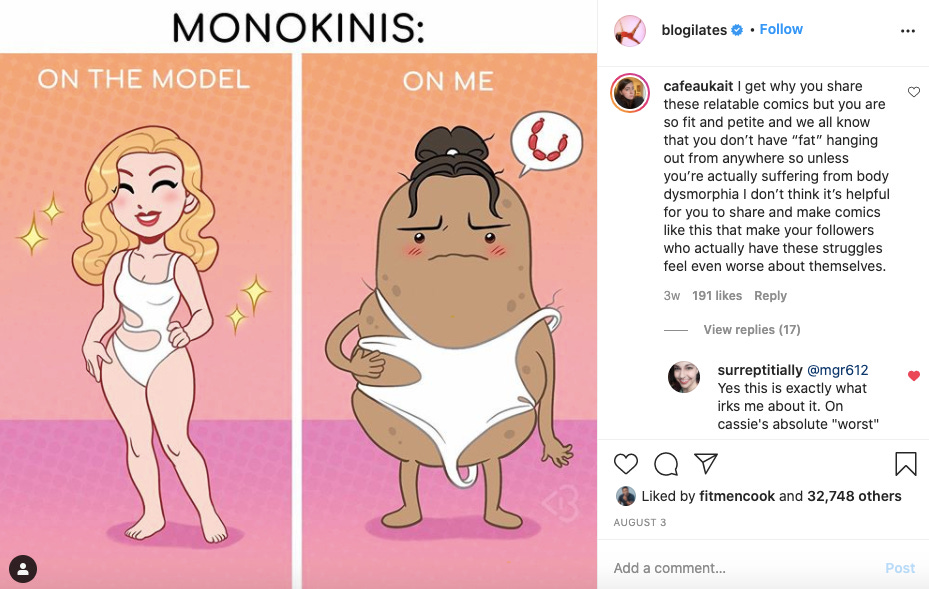Screen dimensions: 929x589
Task: Open comments via the speech bubble icon
Action: (x=666, y=464)
